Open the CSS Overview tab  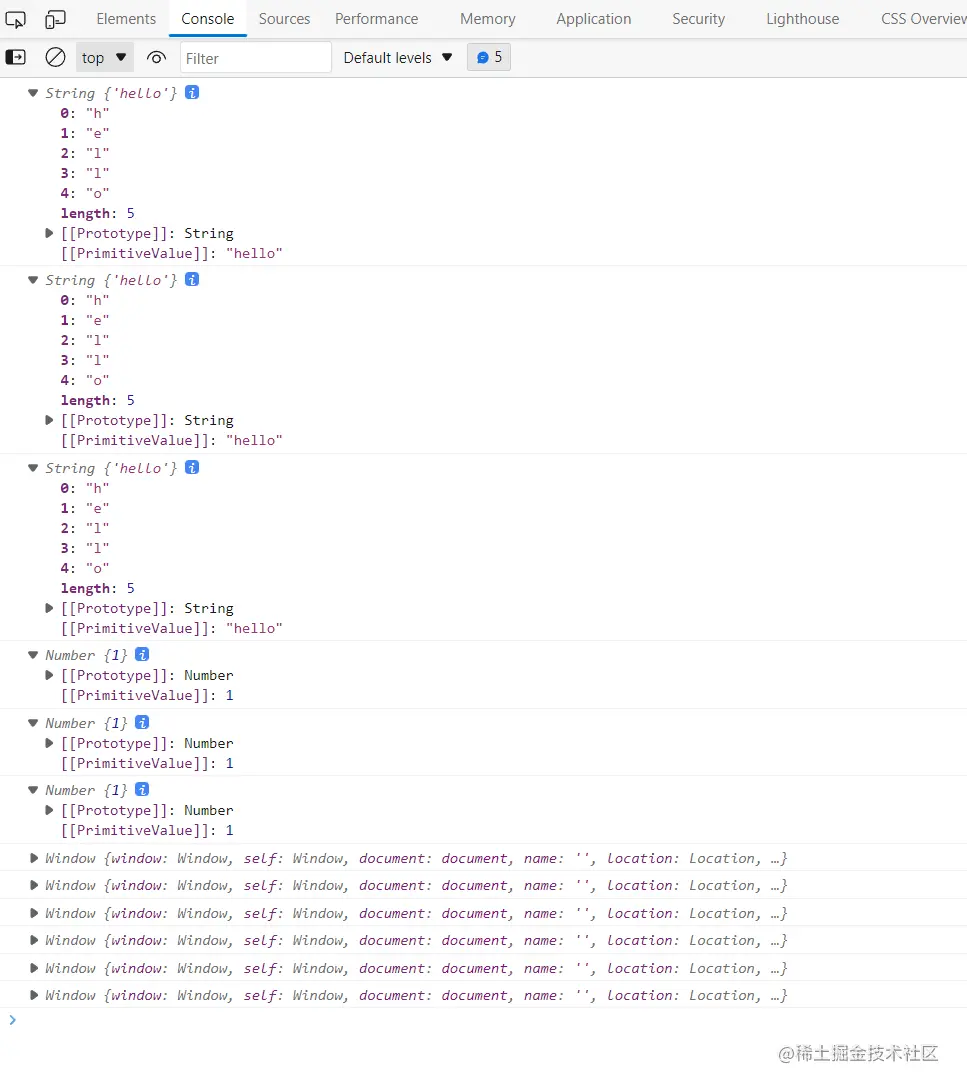pyautogui.click(x=923, y=19)
